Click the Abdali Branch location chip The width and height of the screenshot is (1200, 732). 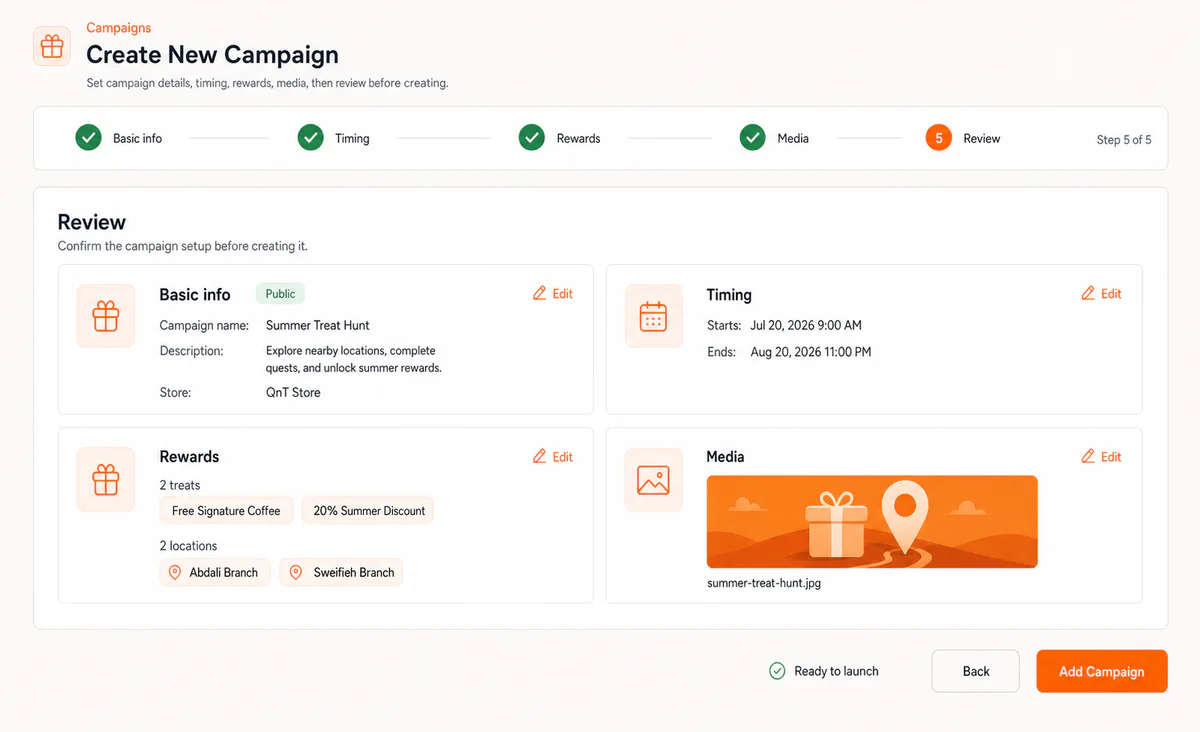pos(215,572)
